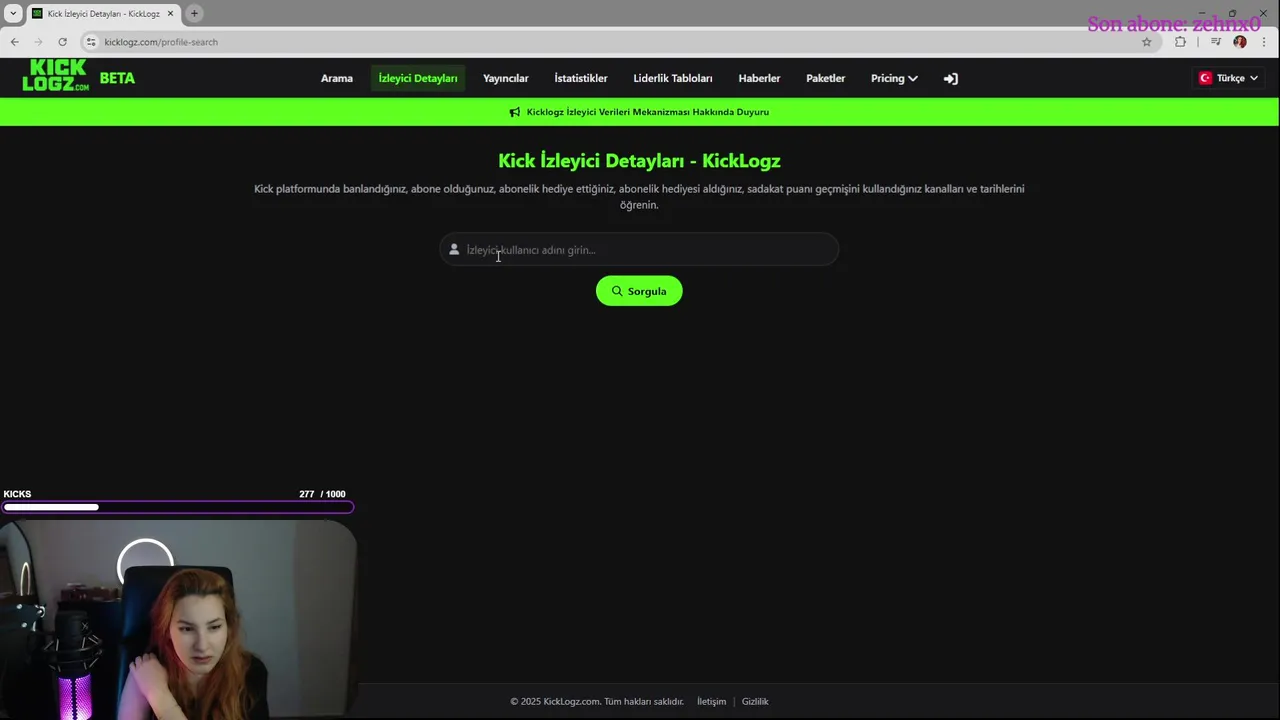
Task: Open the media control icon in toolbar
Action: pyautogui.click(x=1215, y=42)
